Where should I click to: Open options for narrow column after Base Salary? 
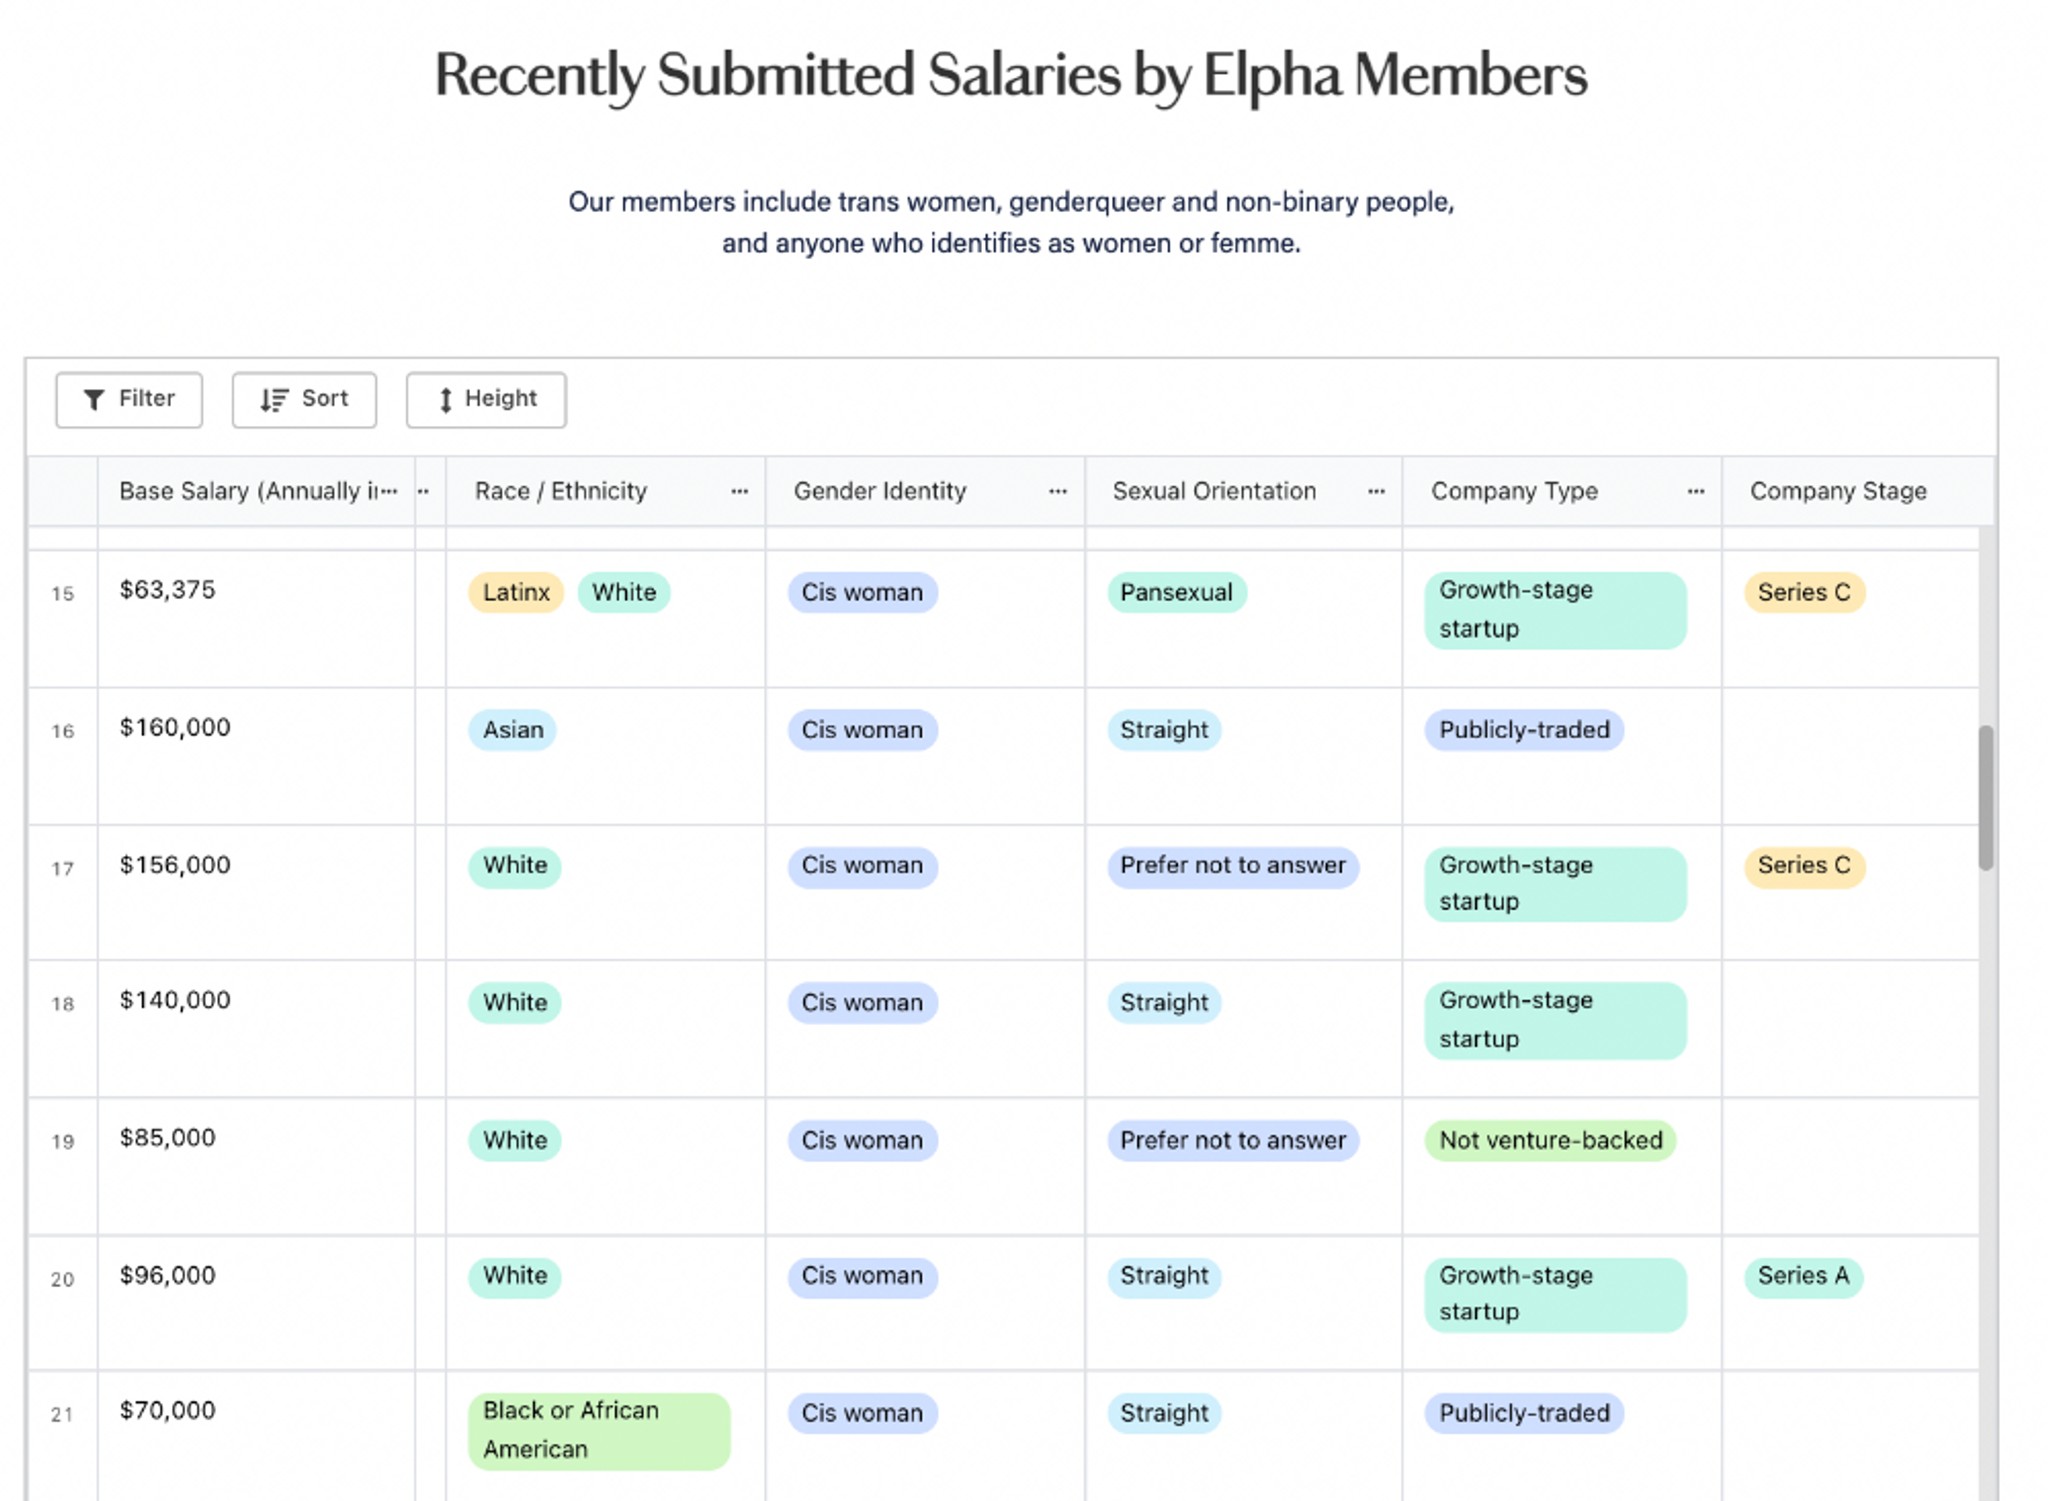tap(424, 491)
